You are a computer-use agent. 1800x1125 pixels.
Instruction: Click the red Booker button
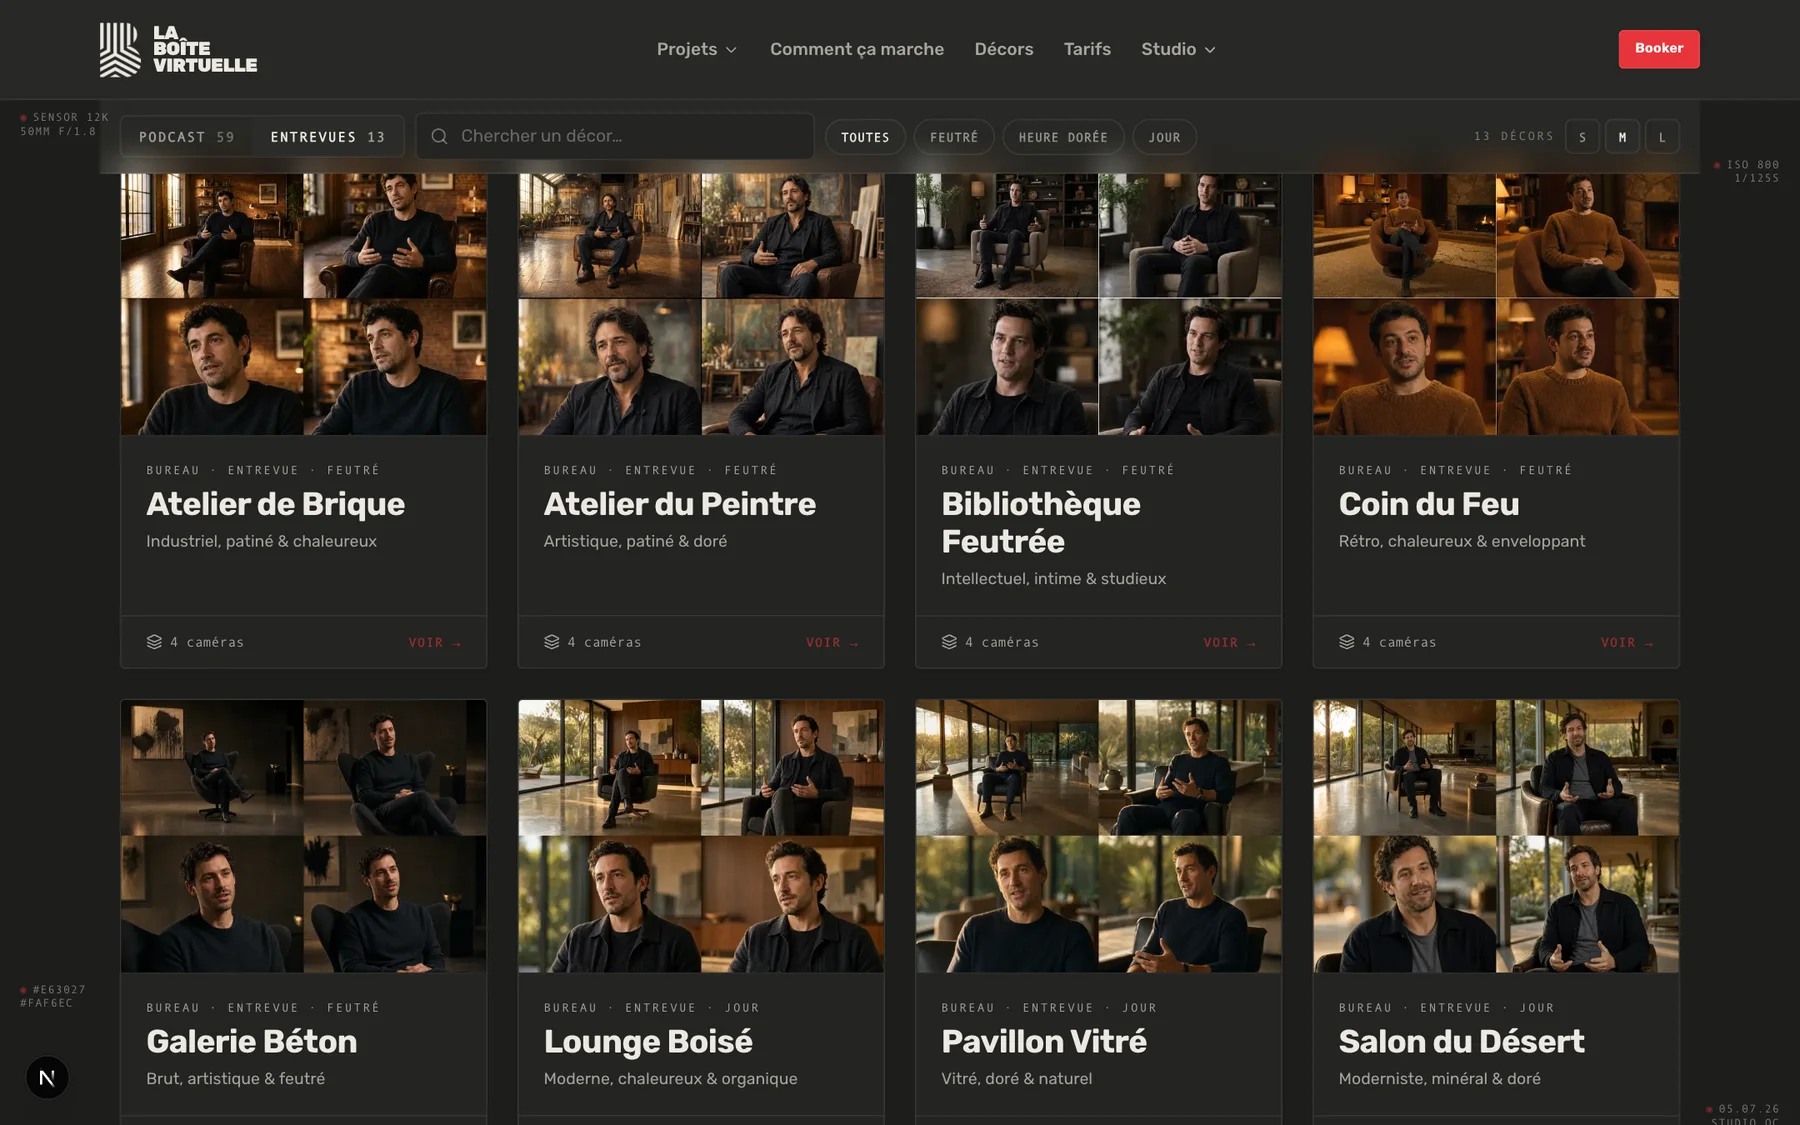pos(1659,49)
